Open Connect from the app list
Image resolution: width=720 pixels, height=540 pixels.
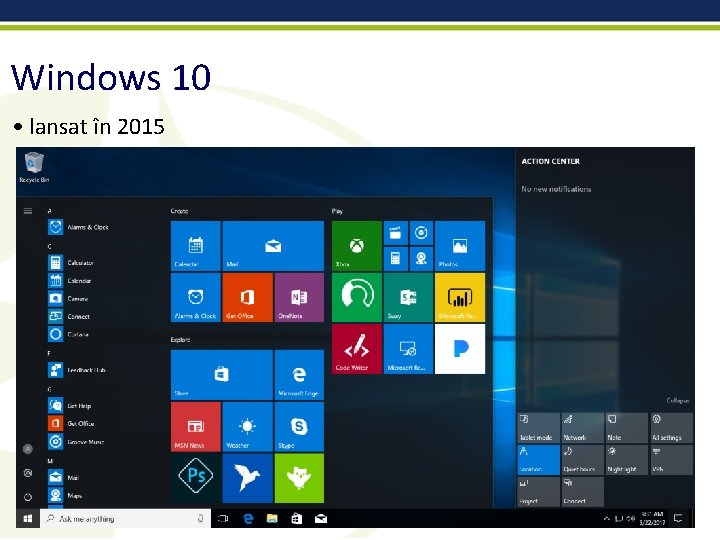[69, 316]
